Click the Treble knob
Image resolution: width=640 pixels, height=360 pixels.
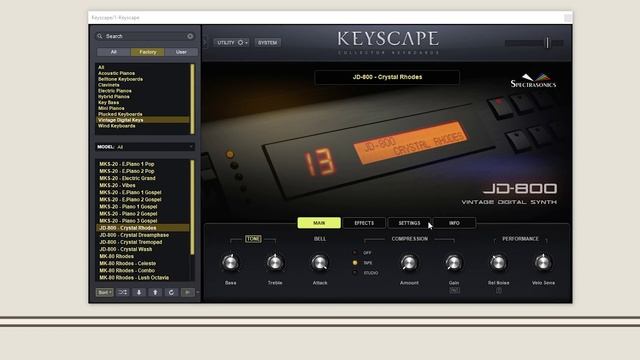coord(275,262)
